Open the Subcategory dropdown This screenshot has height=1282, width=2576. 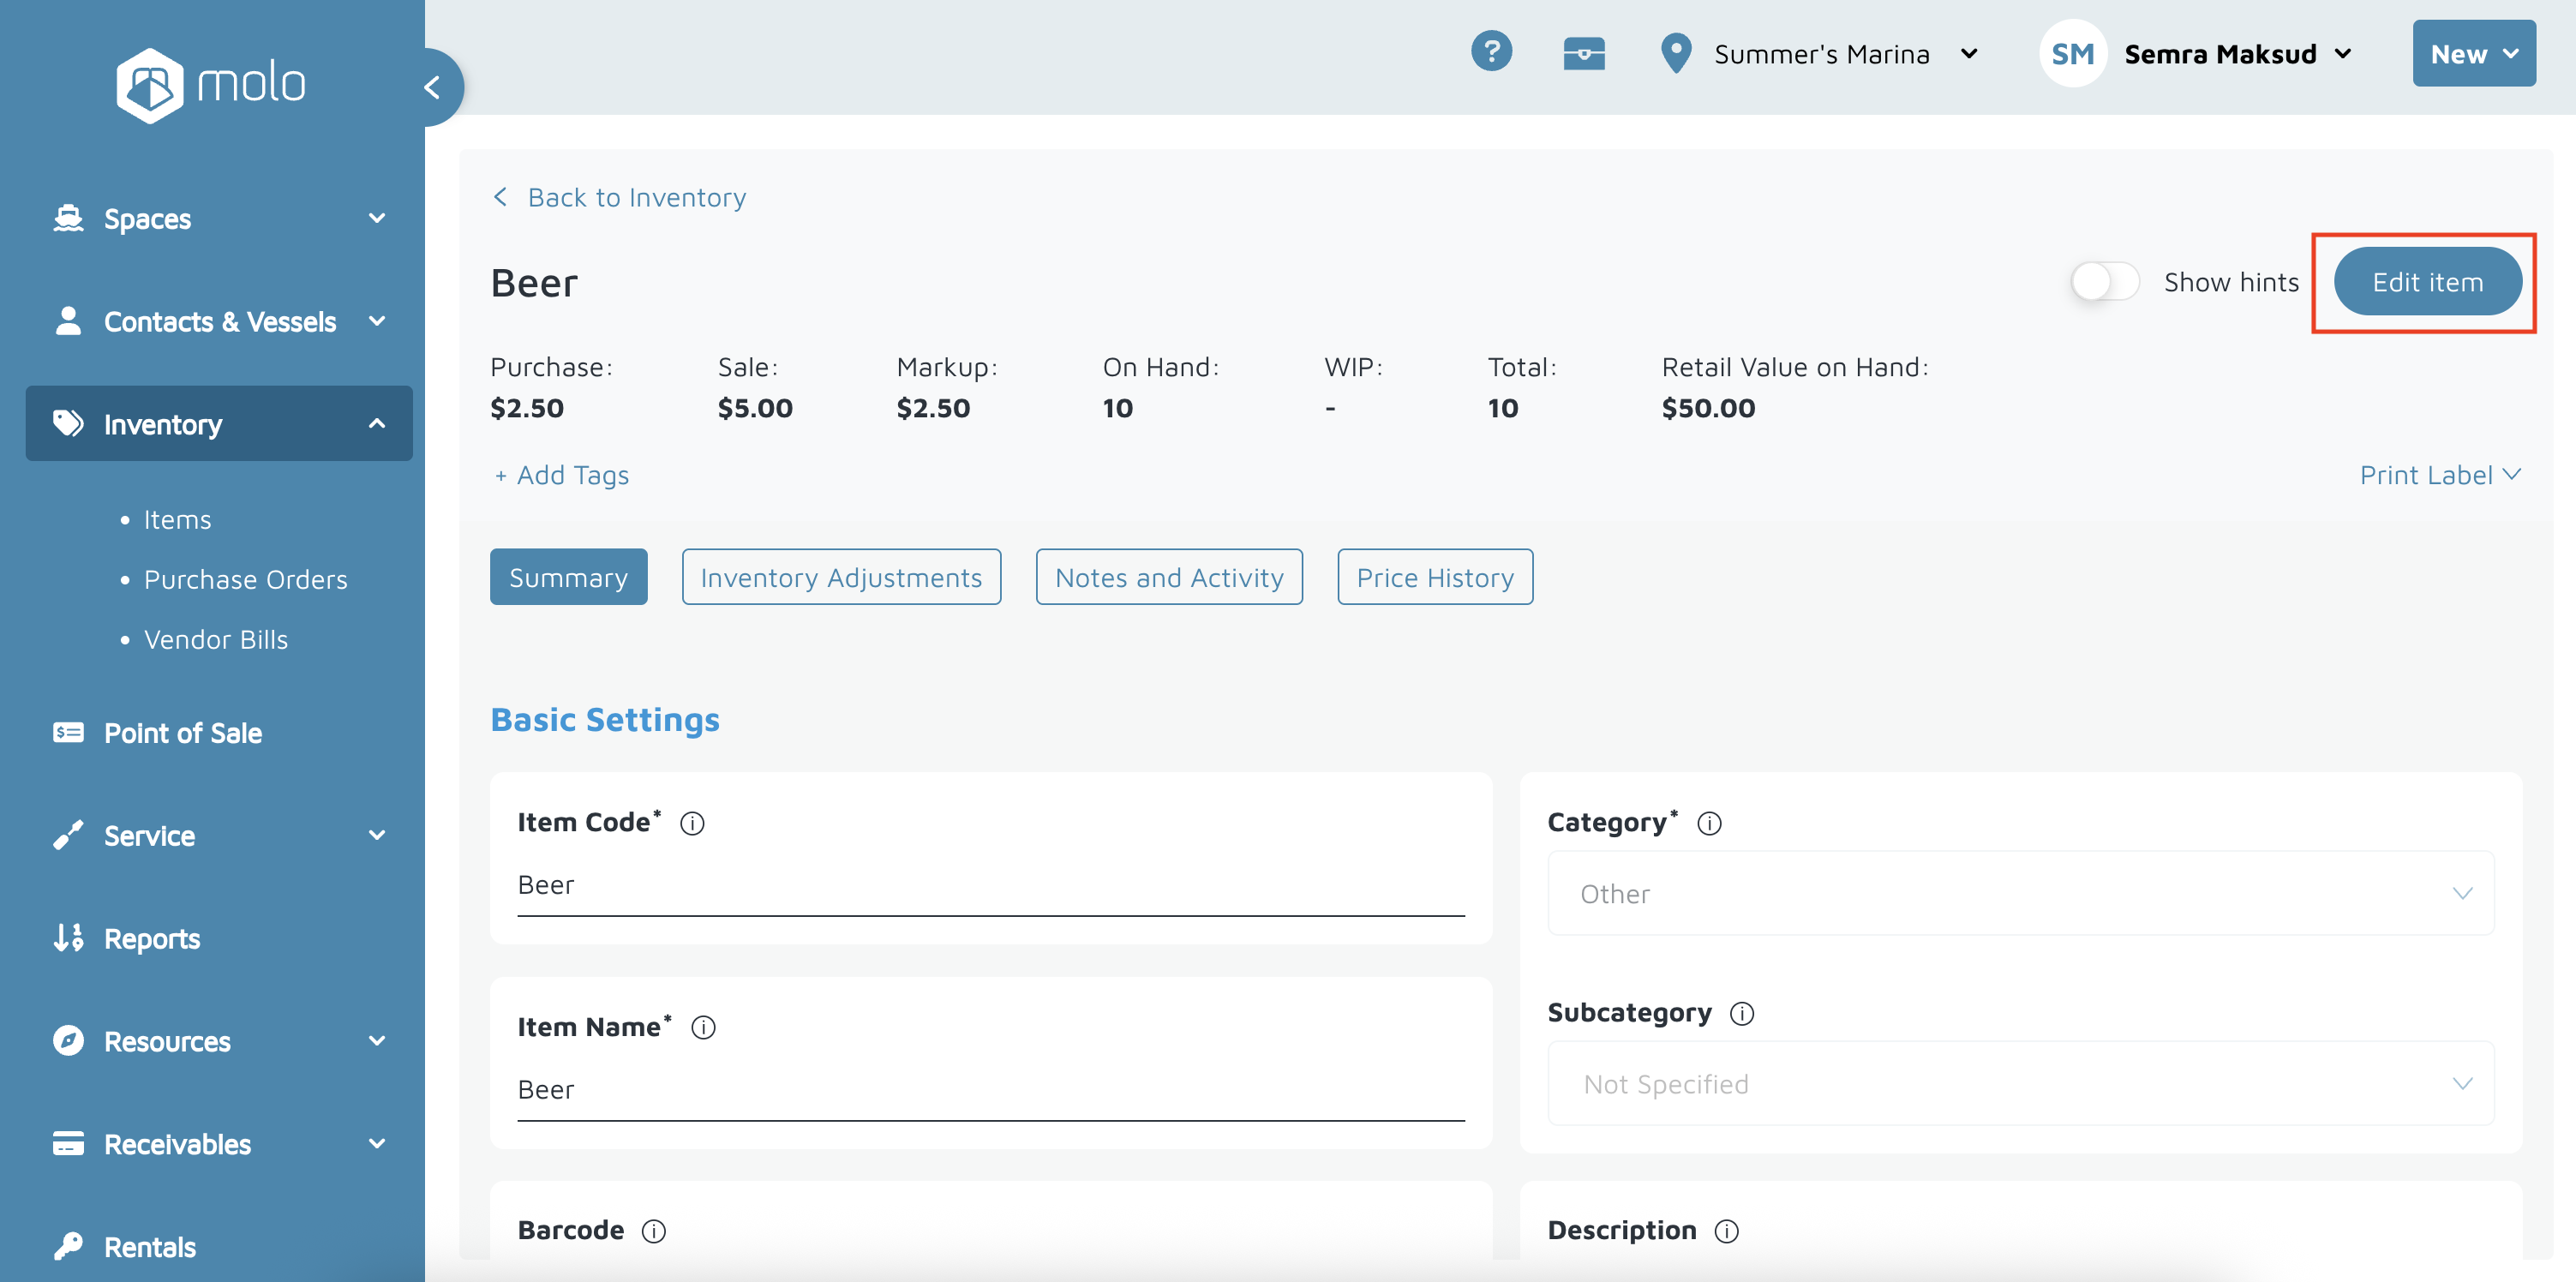coord(2020,1083)
